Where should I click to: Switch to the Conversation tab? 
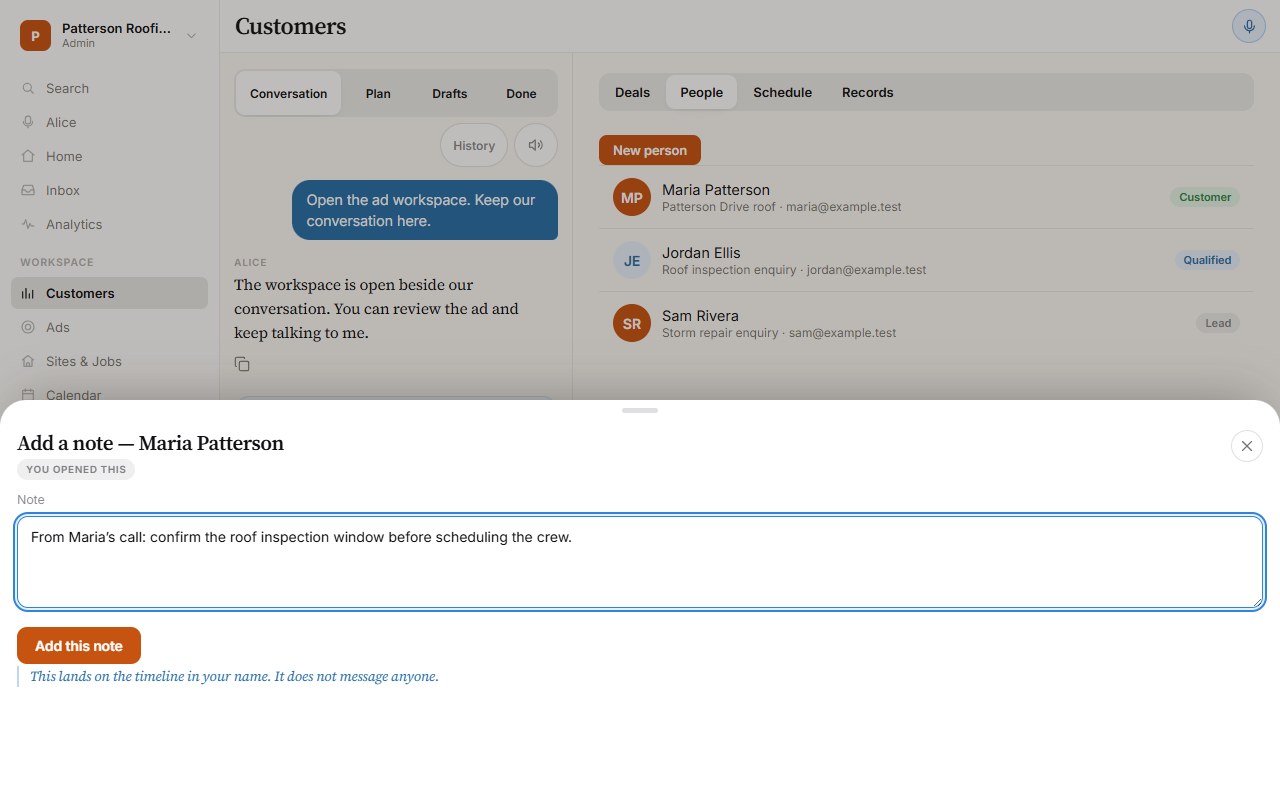(289, 93)
